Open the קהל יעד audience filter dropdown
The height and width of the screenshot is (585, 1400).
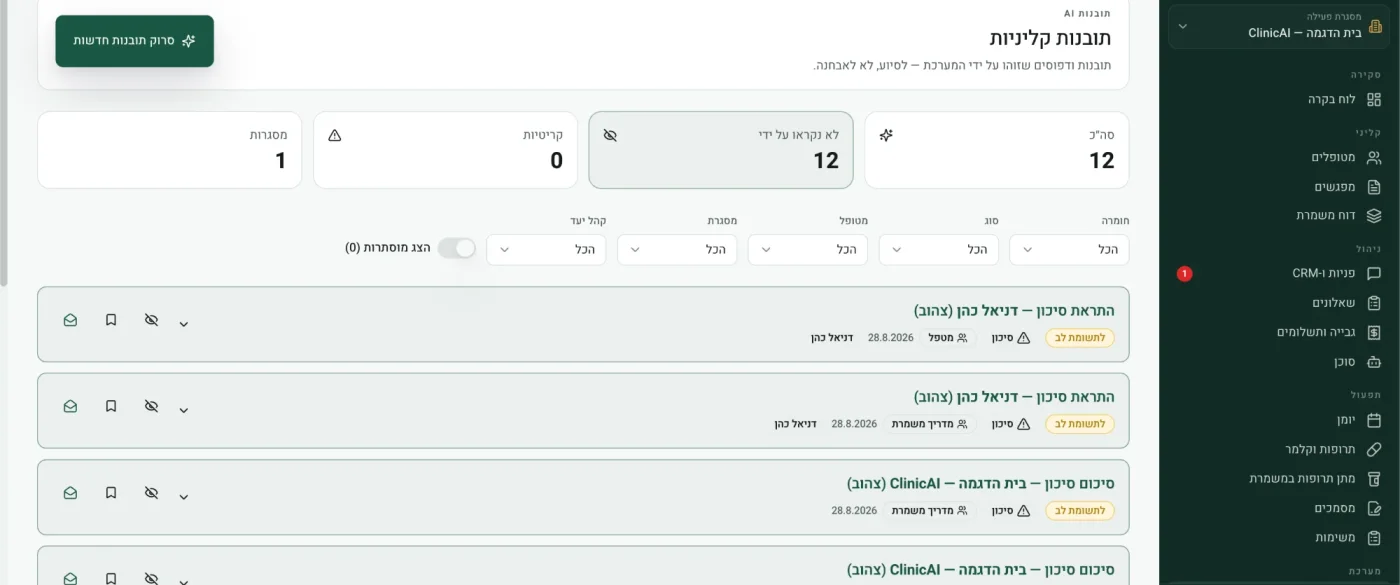(x=546, y=249)
